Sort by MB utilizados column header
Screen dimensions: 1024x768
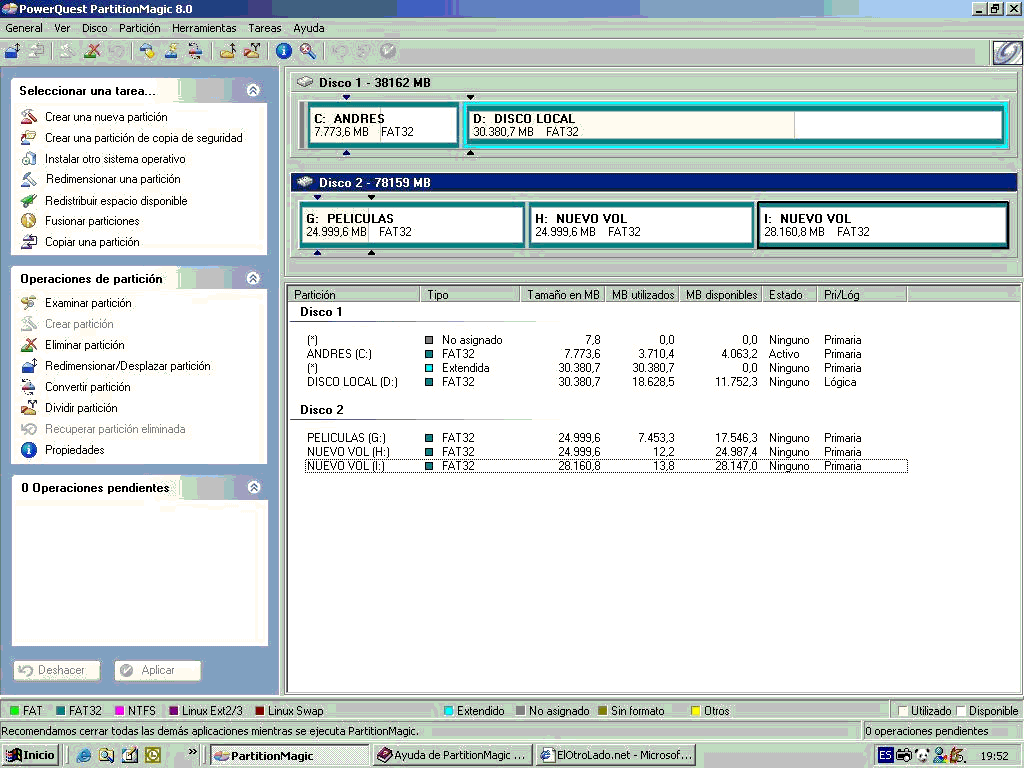(643, 295)
